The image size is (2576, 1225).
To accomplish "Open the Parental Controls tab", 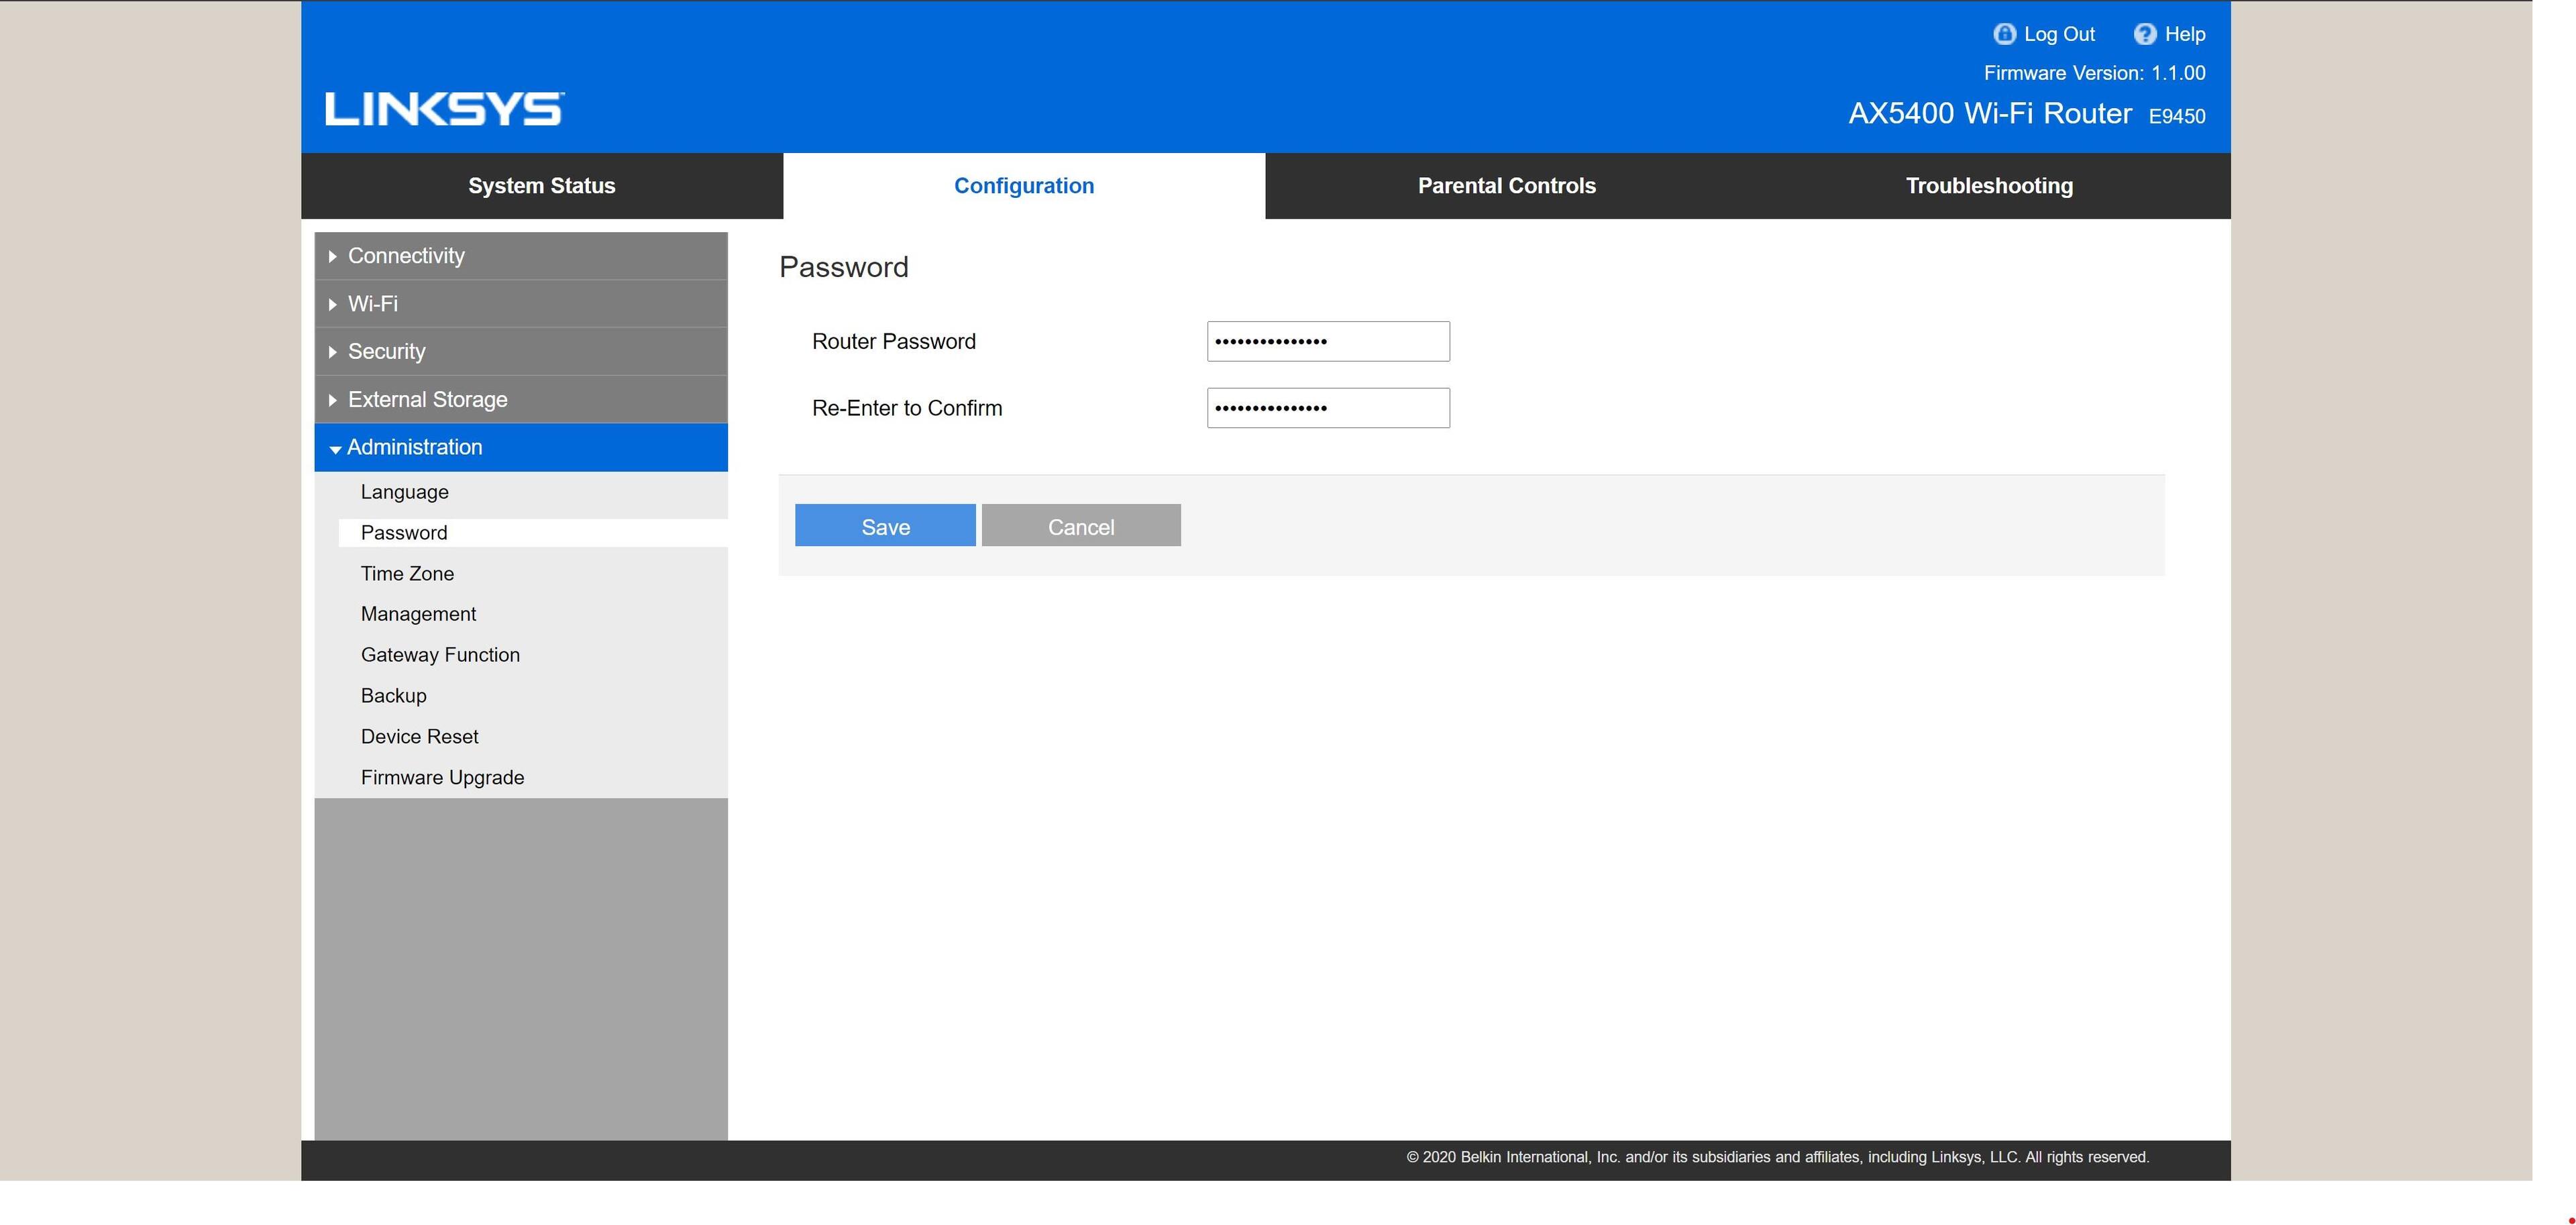I will (x=1506, y=186).
